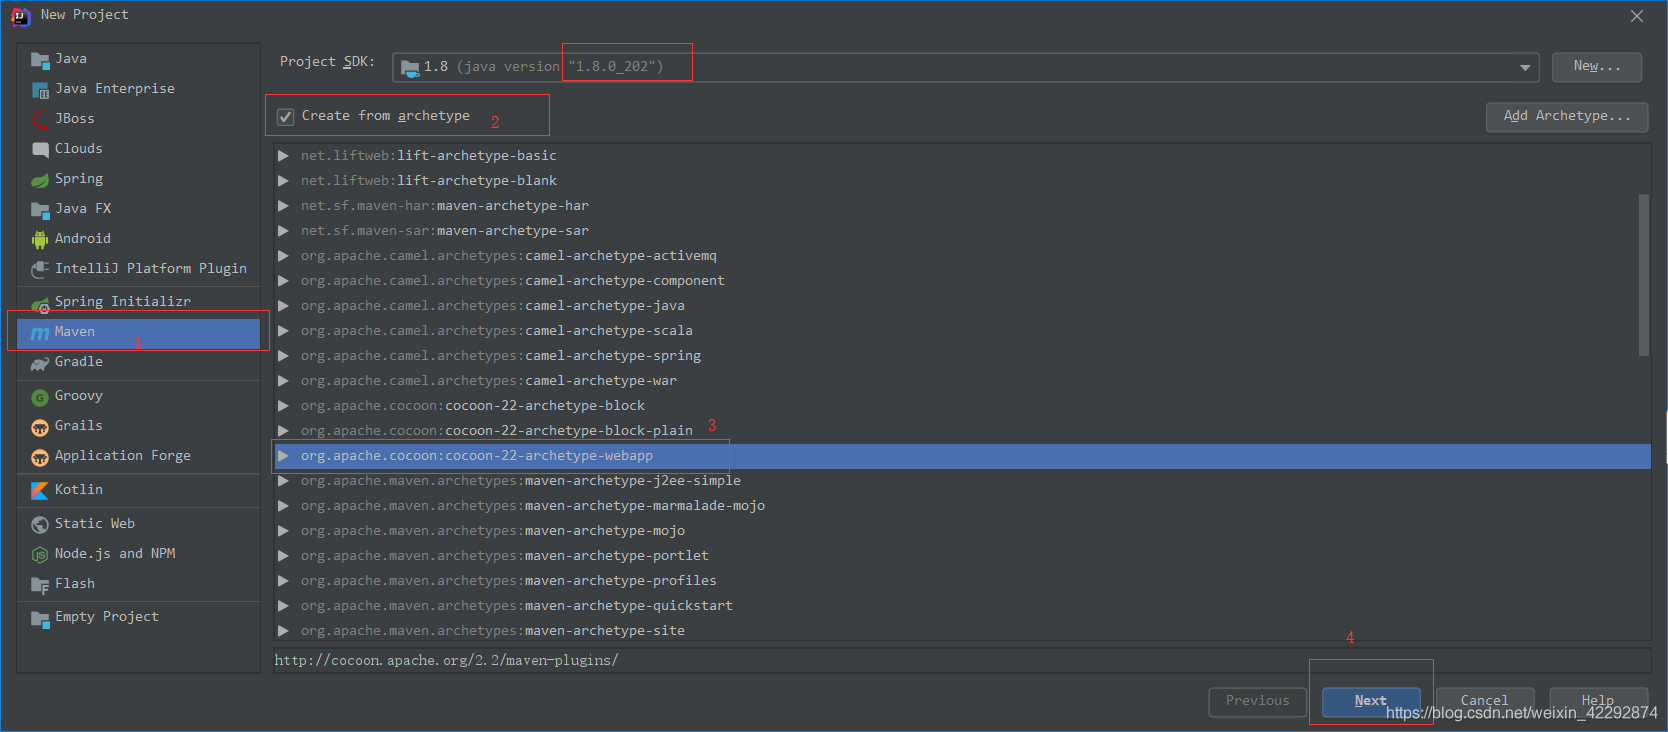Click the Previous button
The width and height of the screenshot is (1668, 732).
[x=1258, y=702]
